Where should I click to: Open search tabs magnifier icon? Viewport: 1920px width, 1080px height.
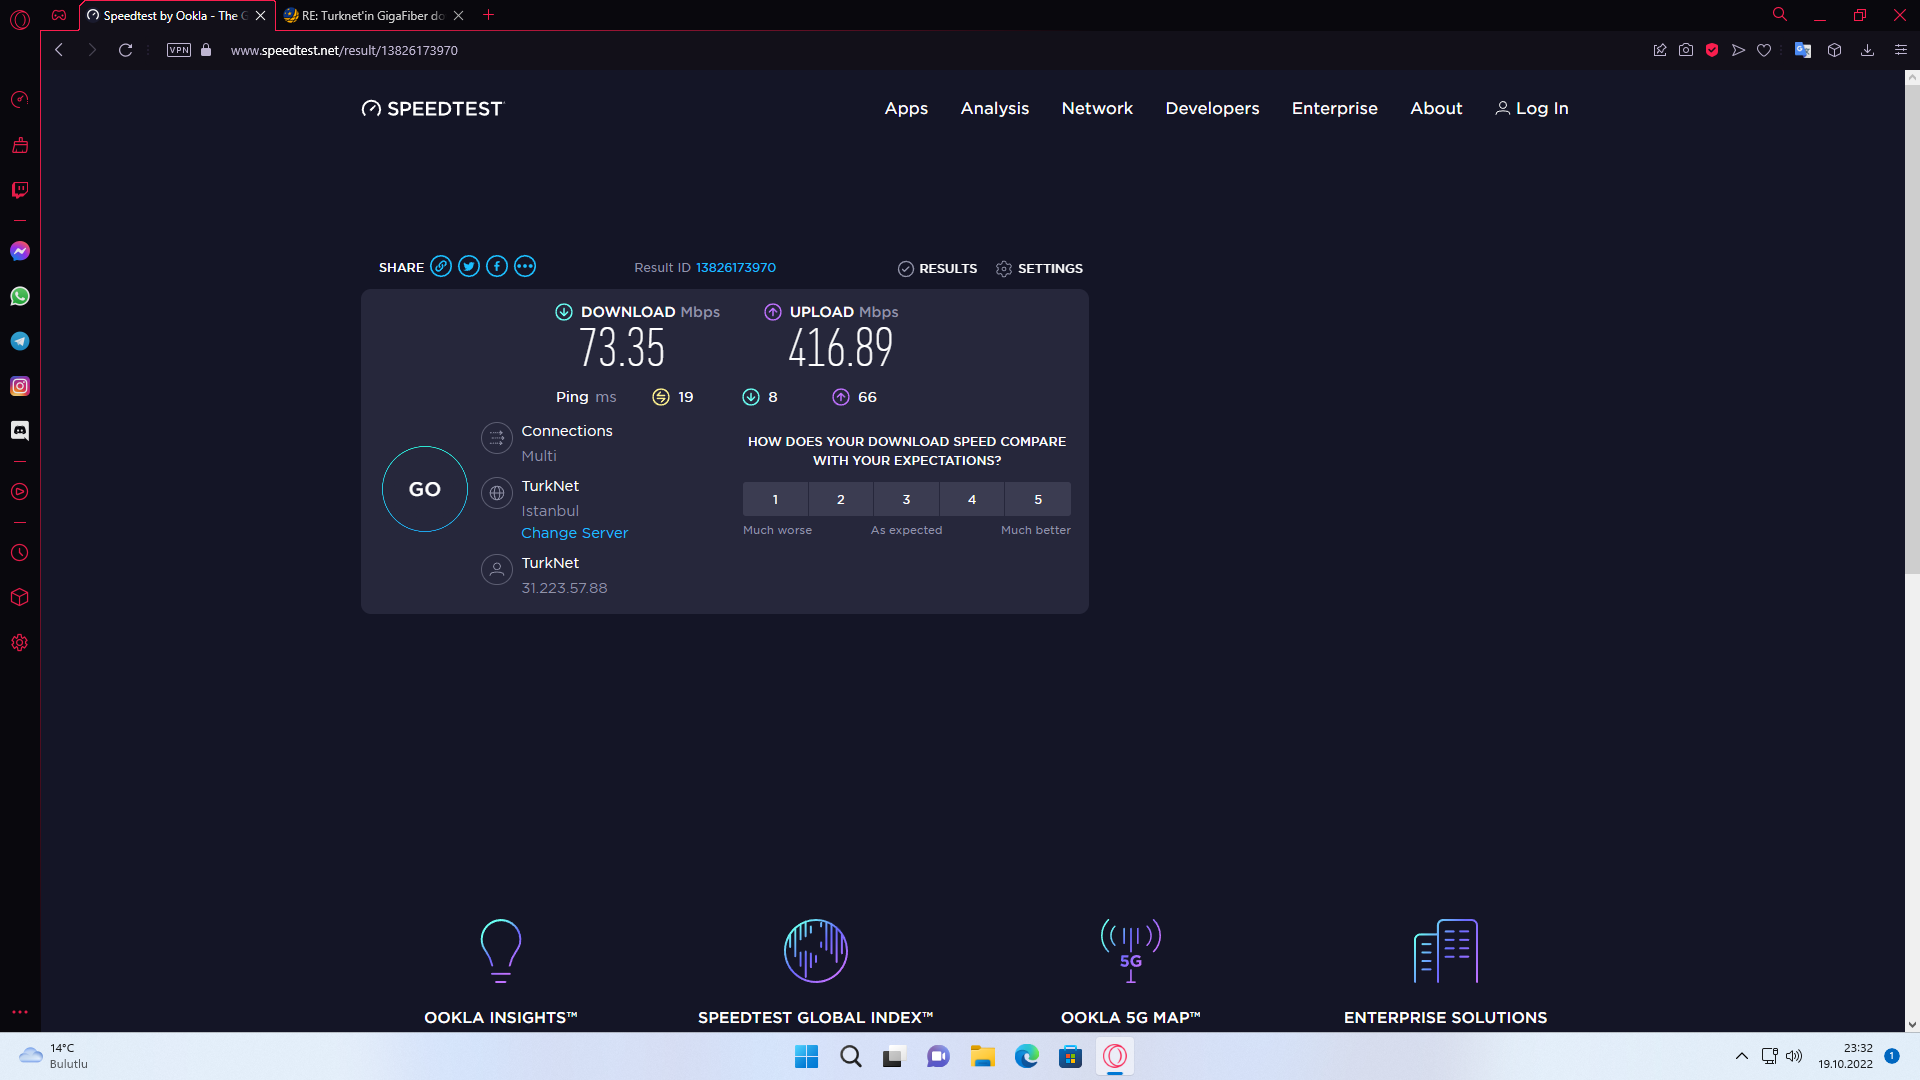tap(1780, 15)
